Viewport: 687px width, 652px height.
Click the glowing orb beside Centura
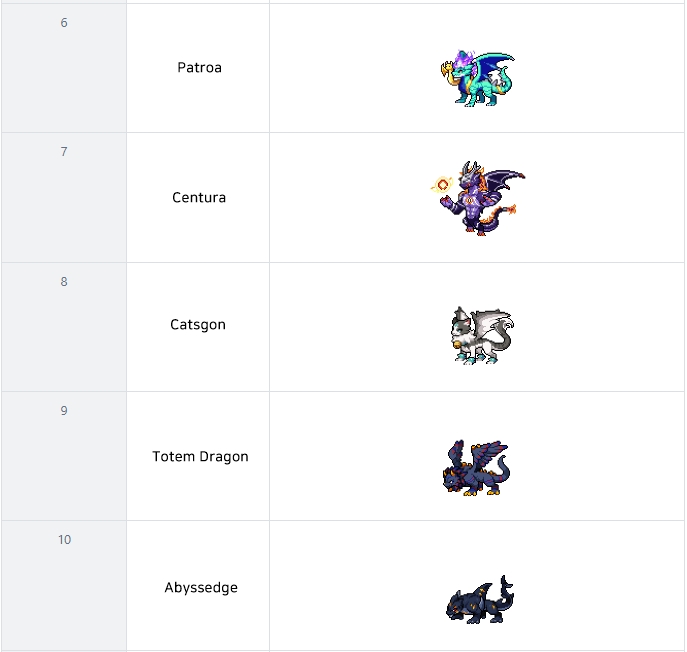442,184
